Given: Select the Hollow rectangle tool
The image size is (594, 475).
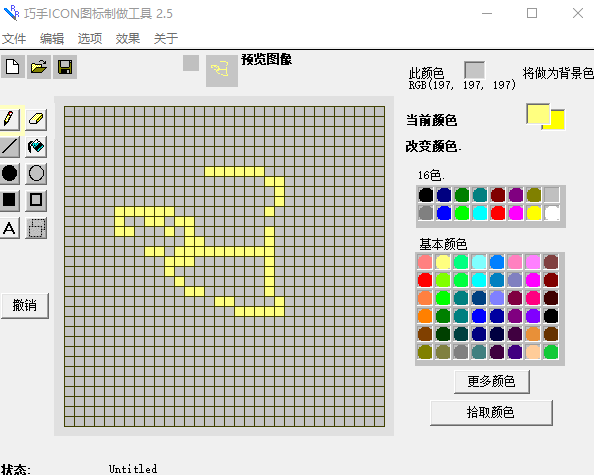Looking at the screenshot, I should 36,200.
